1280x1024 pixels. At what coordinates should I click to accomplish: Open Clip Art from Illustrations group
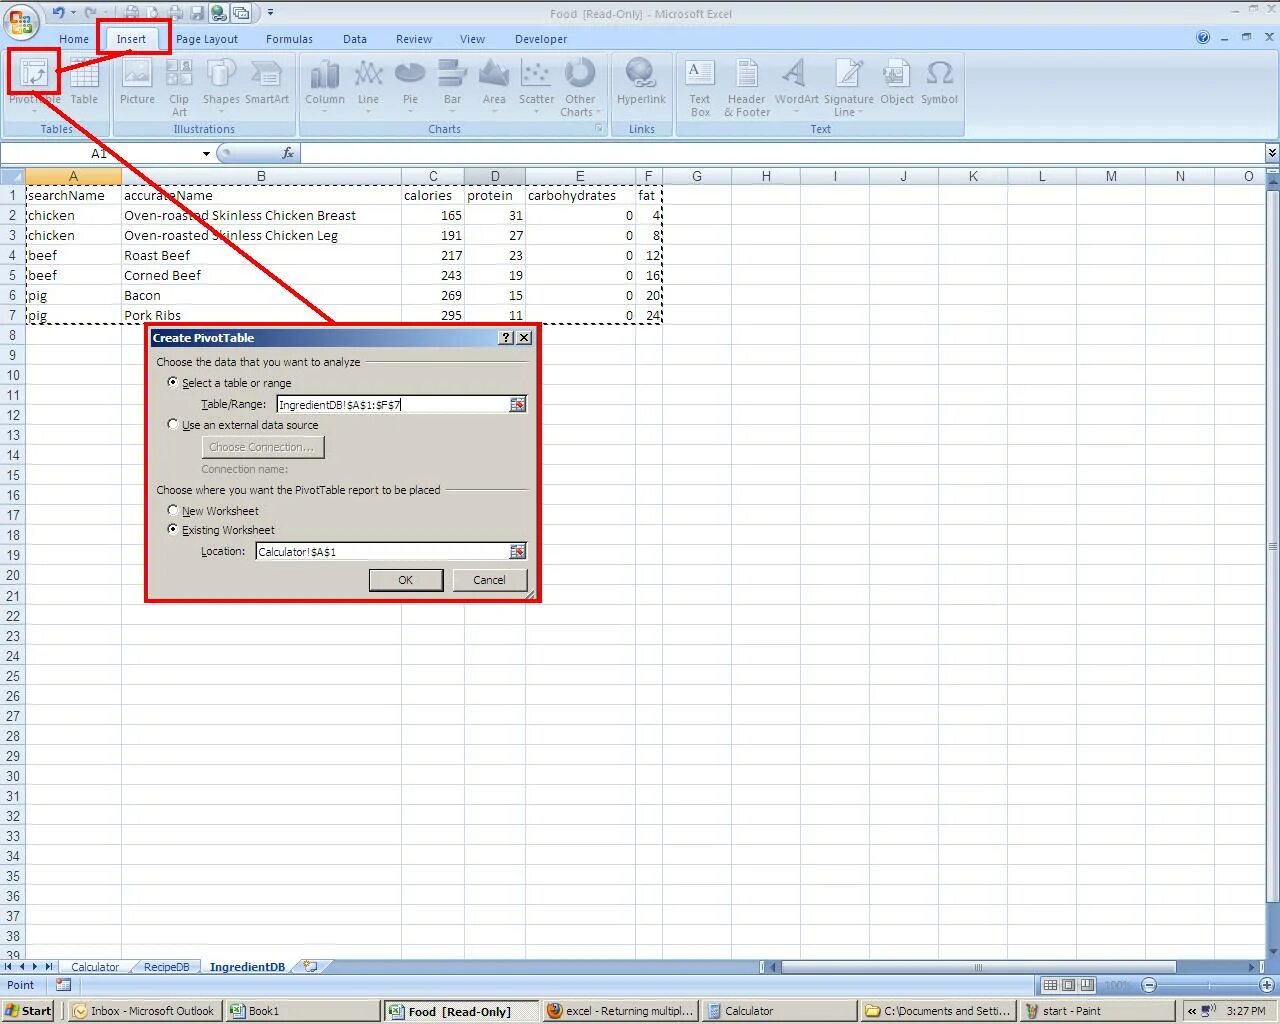click(x=179, y=87)
